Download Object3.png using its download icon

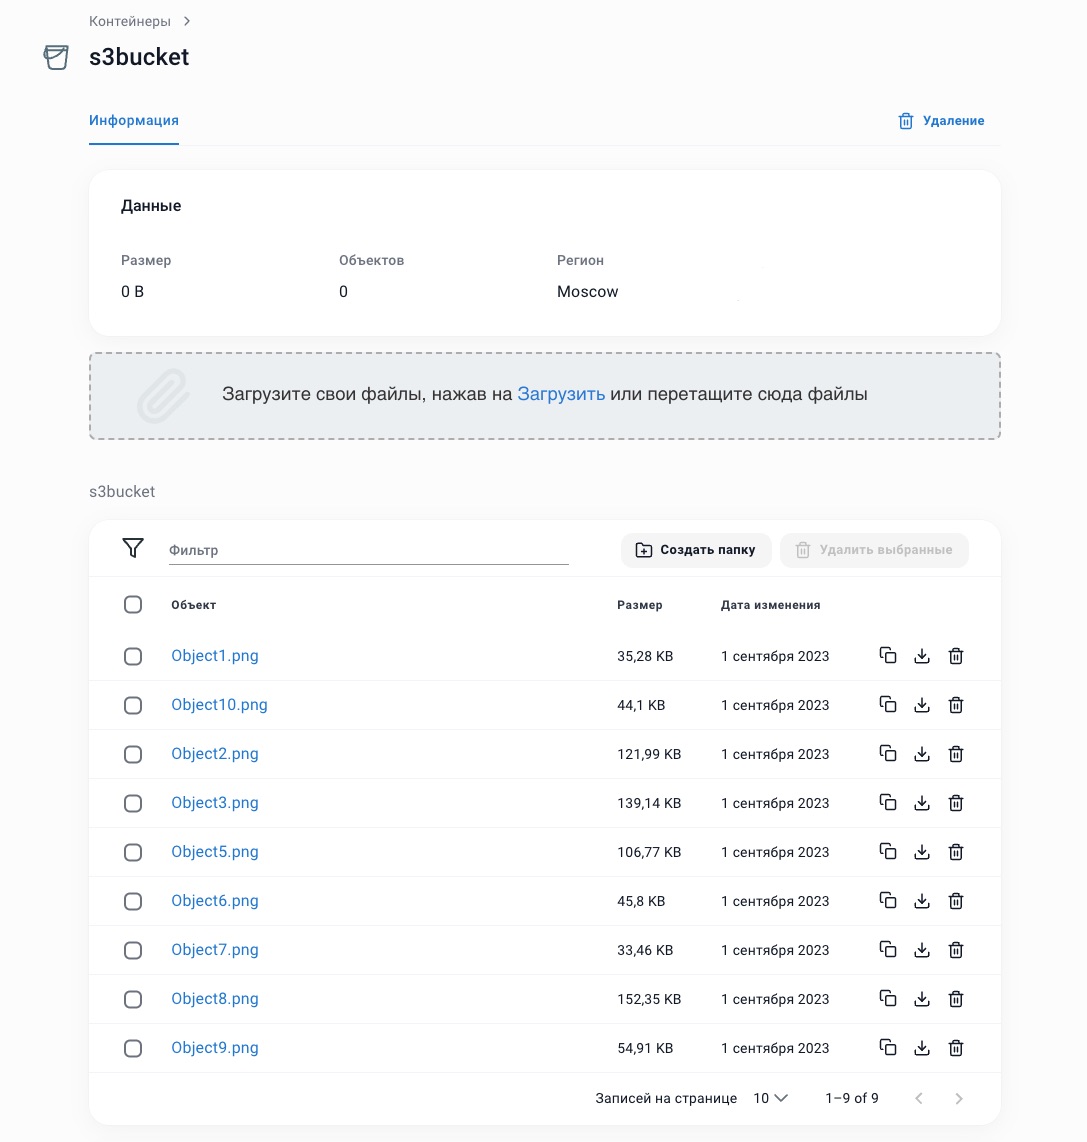[922, 803]
